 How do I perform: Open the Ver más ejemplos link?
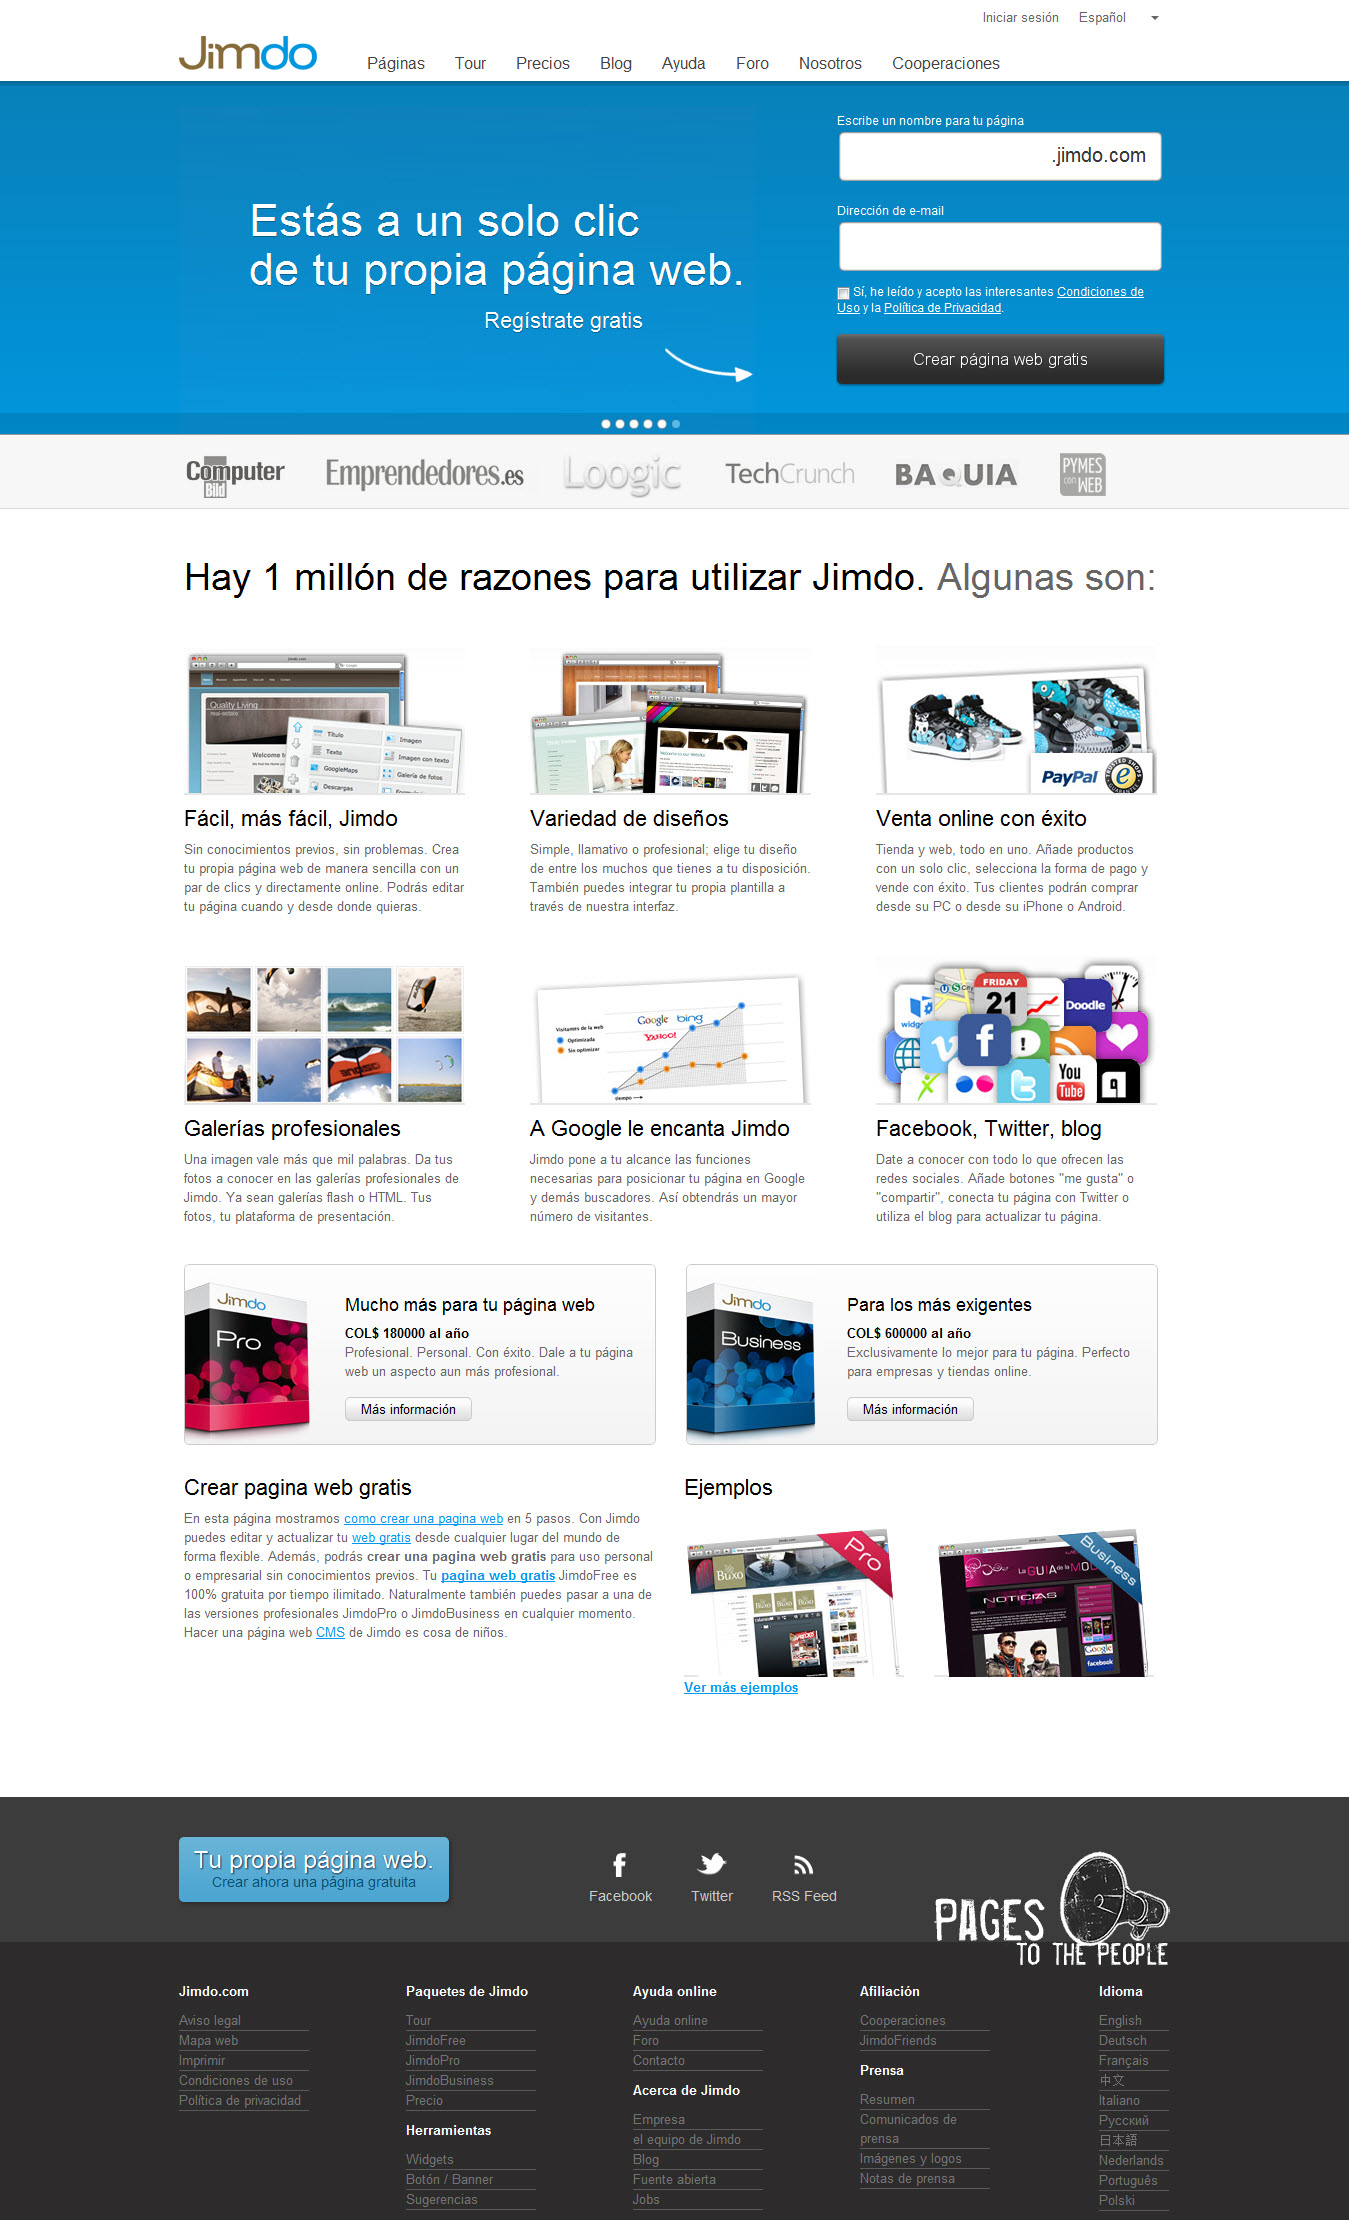click(x=741, y=1687)
